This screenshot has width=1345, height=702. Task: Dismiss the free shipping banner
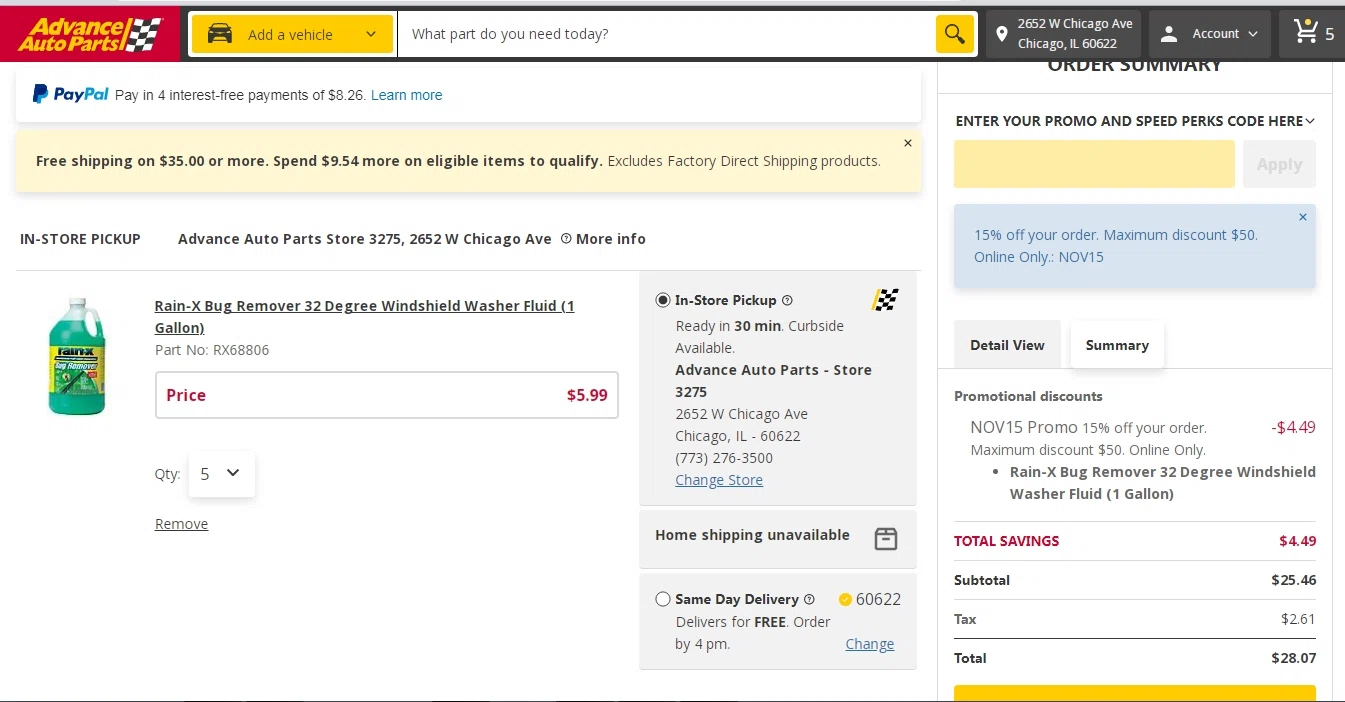908,144
